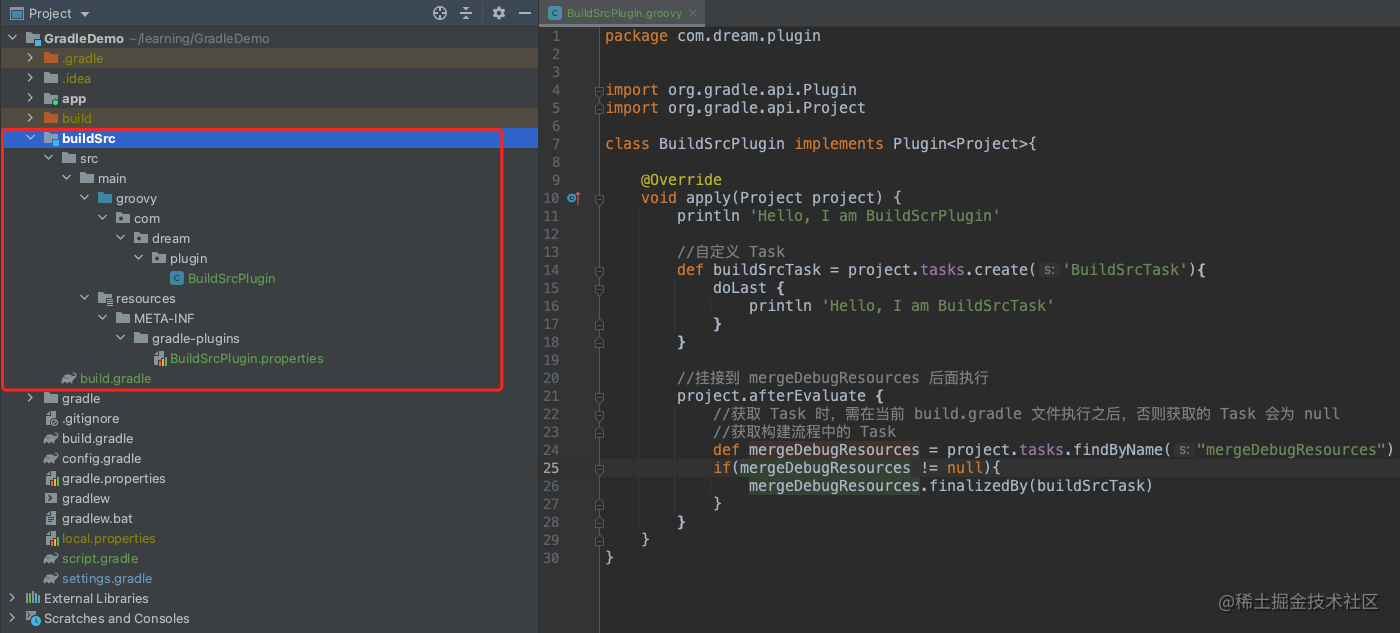The width and height of the screenshot is (1400, 633).
Task: Click the locate/scroll-from-source target icon
Action: click(x=439, y=13)
